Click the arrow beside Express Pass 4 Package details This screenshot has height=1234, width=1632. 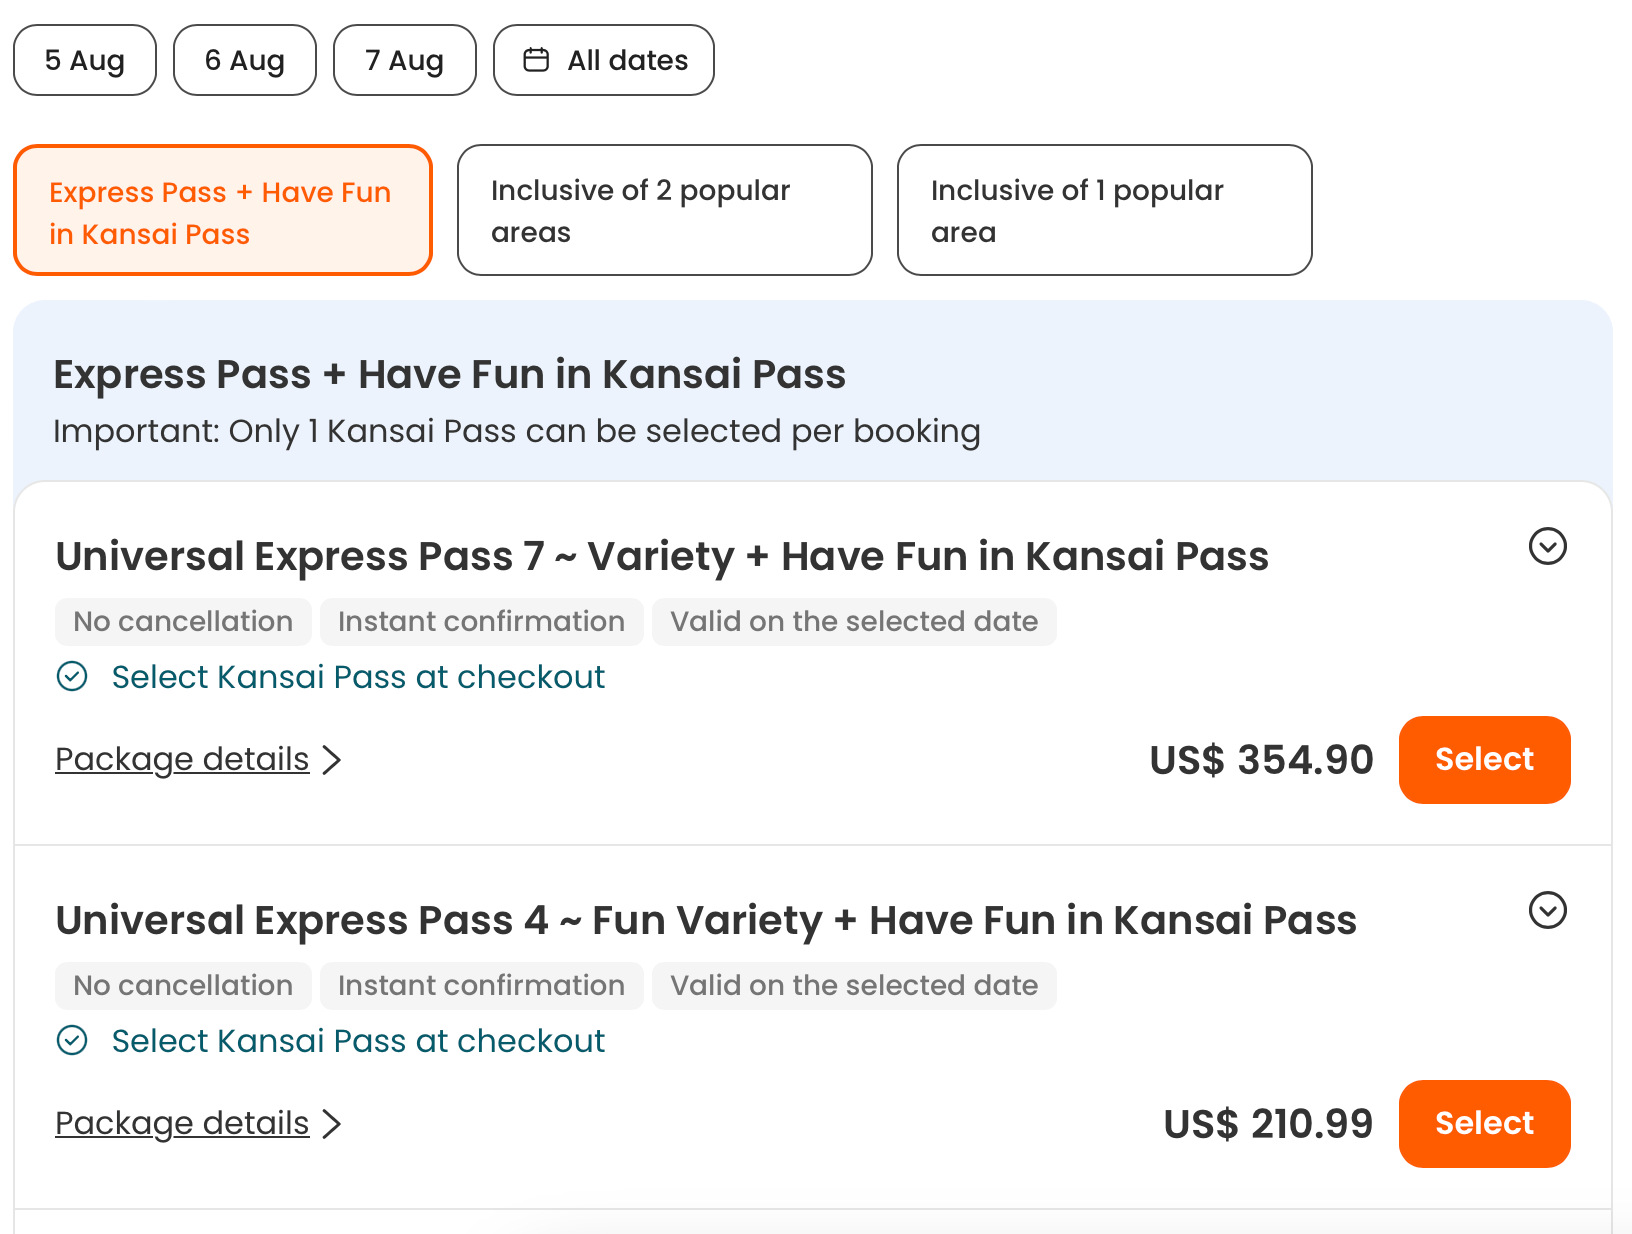332,1124
